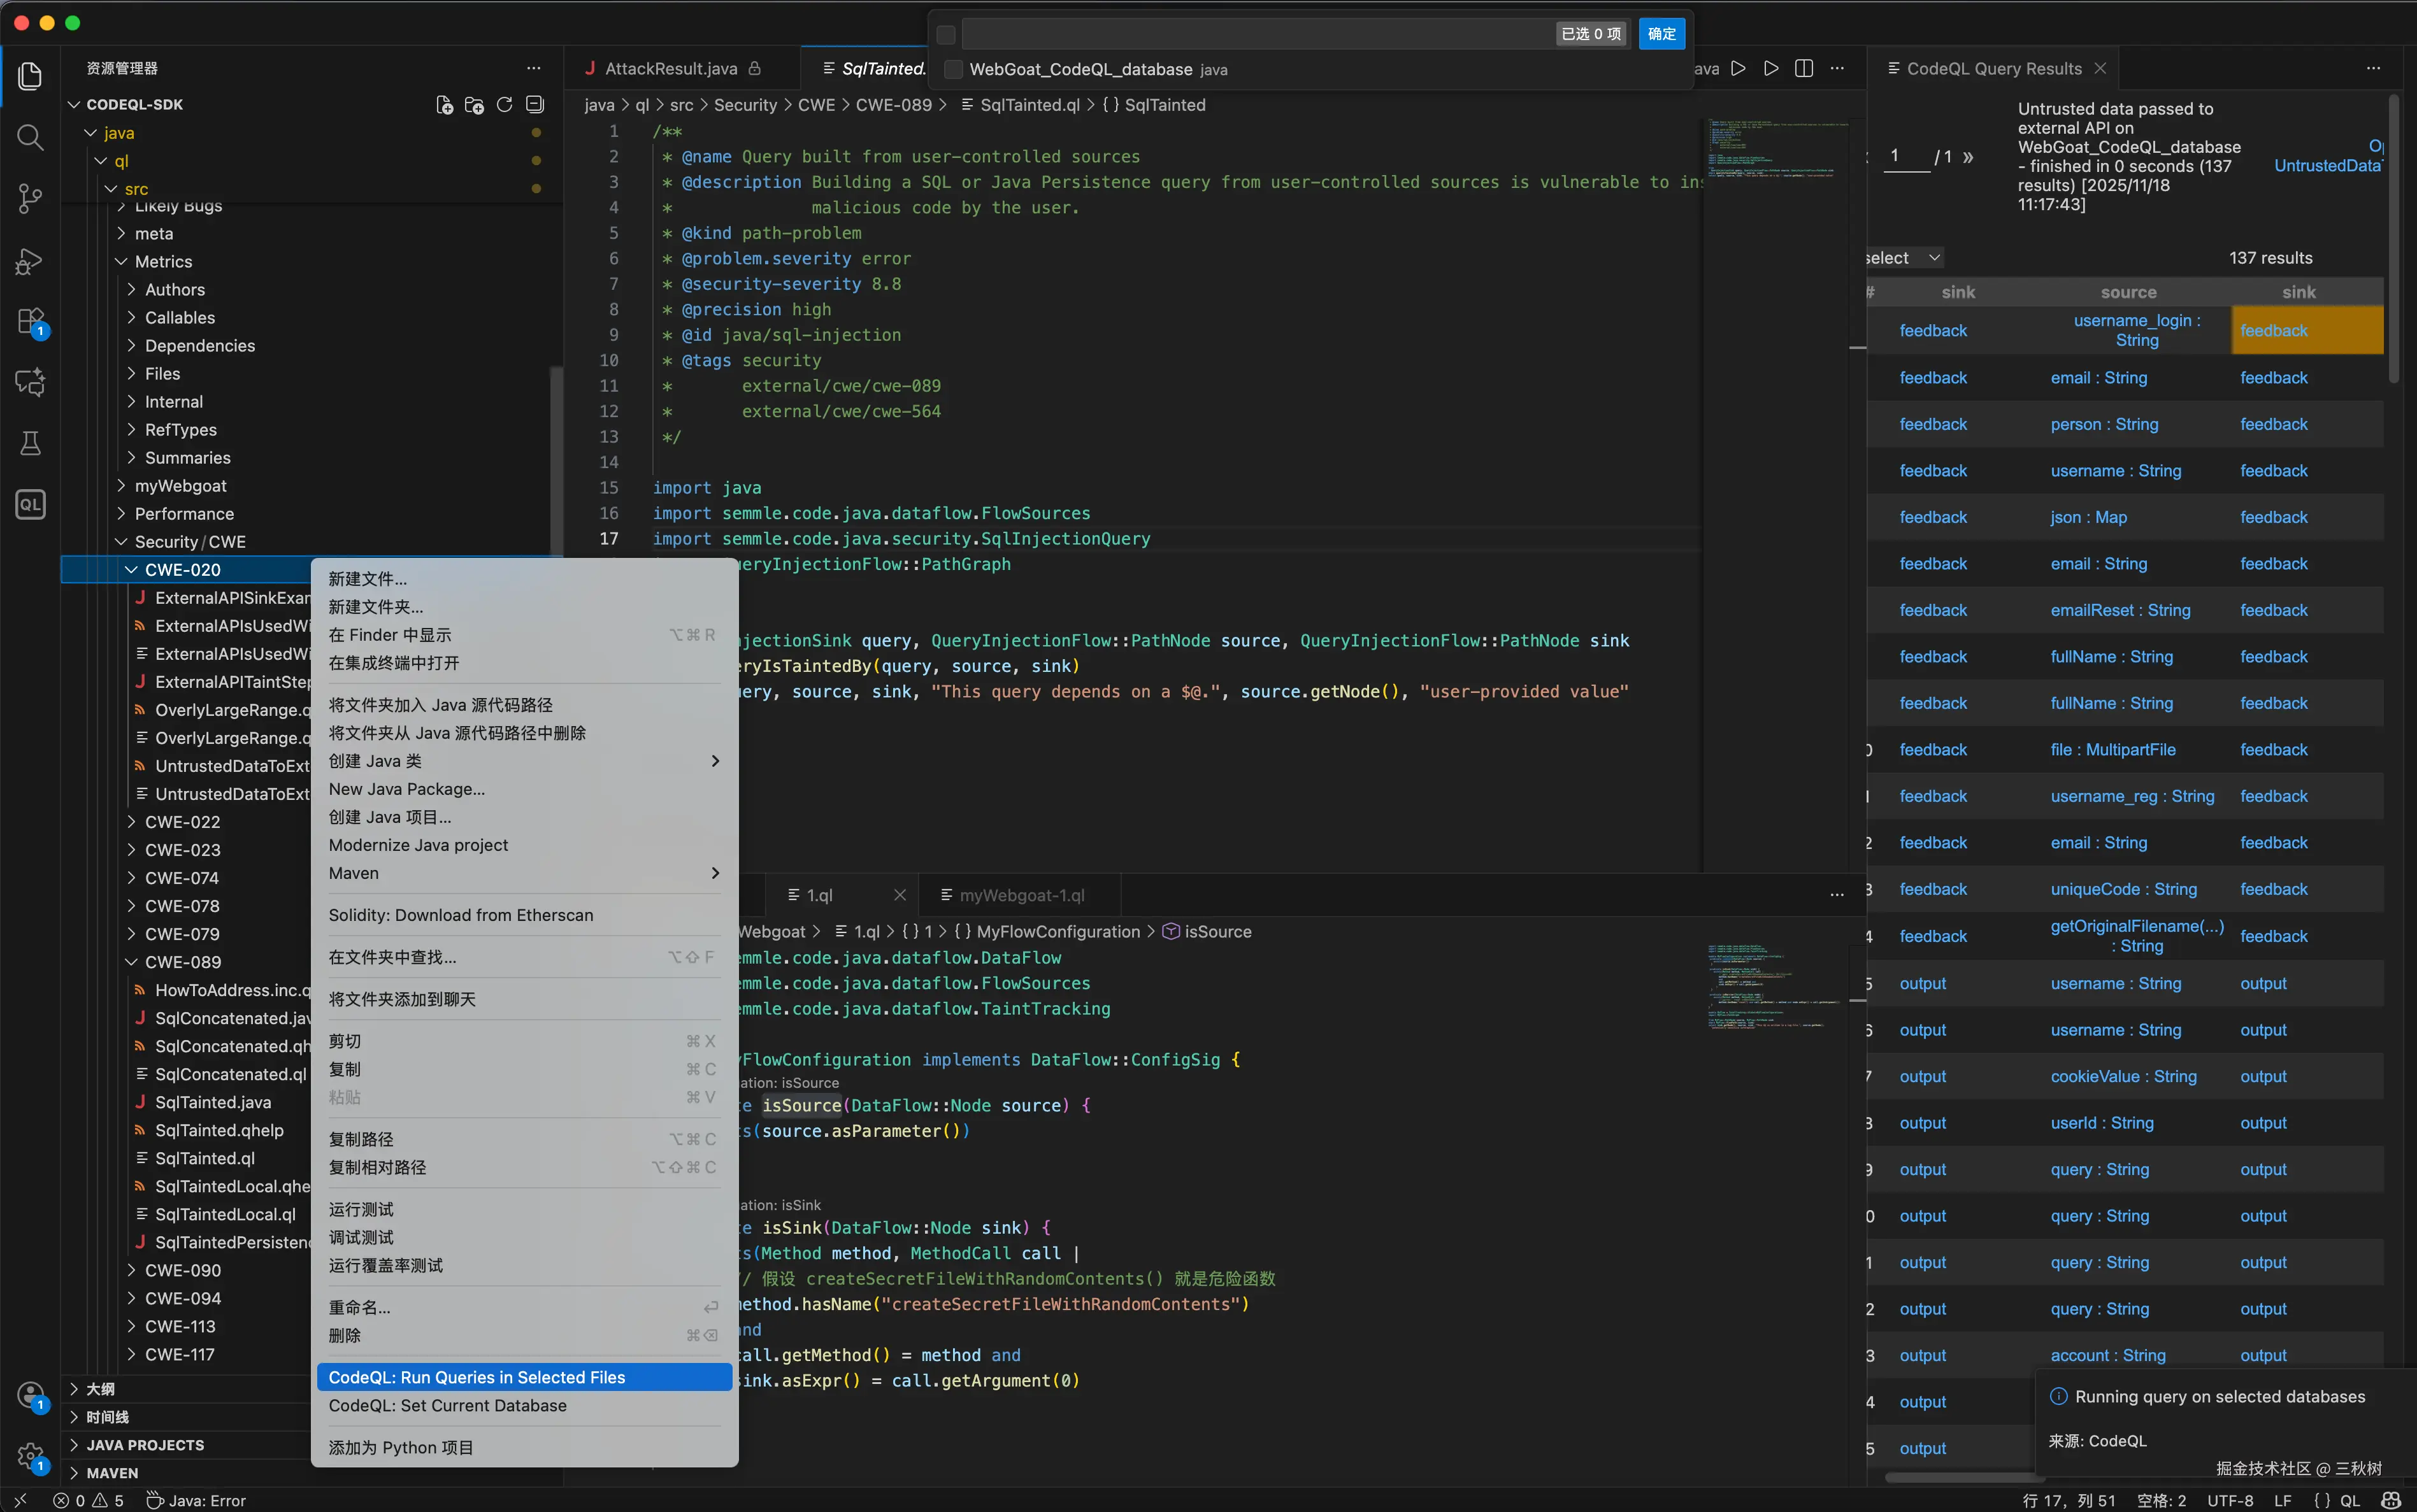Click the Run and Debug icon
Screen dimensions: 2417x1512
(30, 260)
